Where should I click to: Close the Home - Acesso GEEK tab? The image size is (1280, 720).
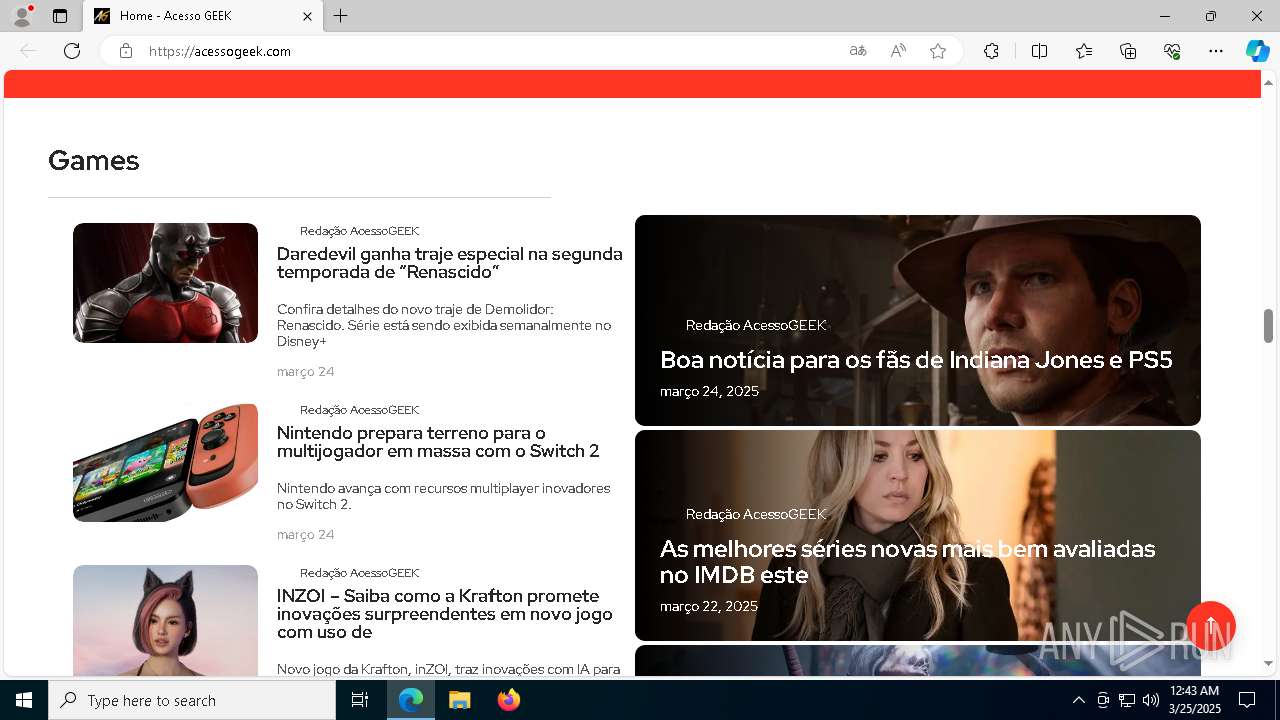pyautogui.click(x=308, y=16)
